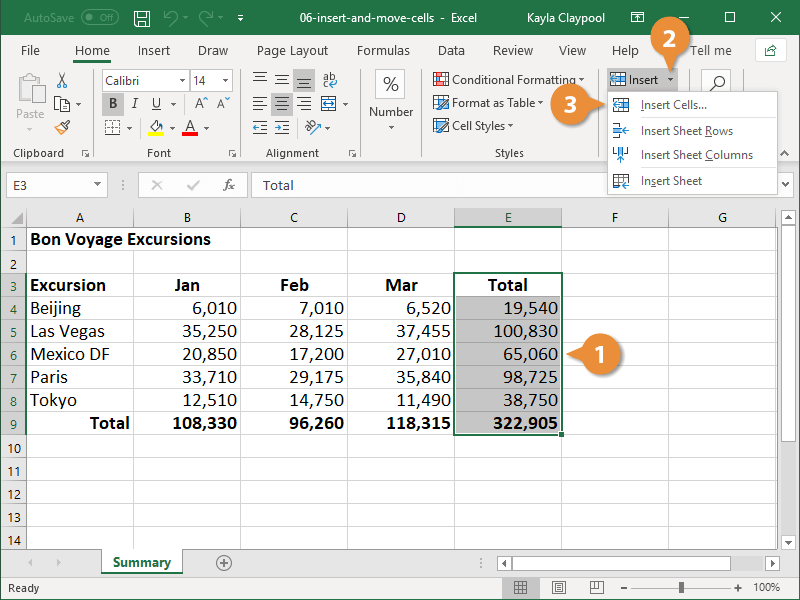Click Insert Cells... menu option
800x600 pixels.
click(673, 105)
